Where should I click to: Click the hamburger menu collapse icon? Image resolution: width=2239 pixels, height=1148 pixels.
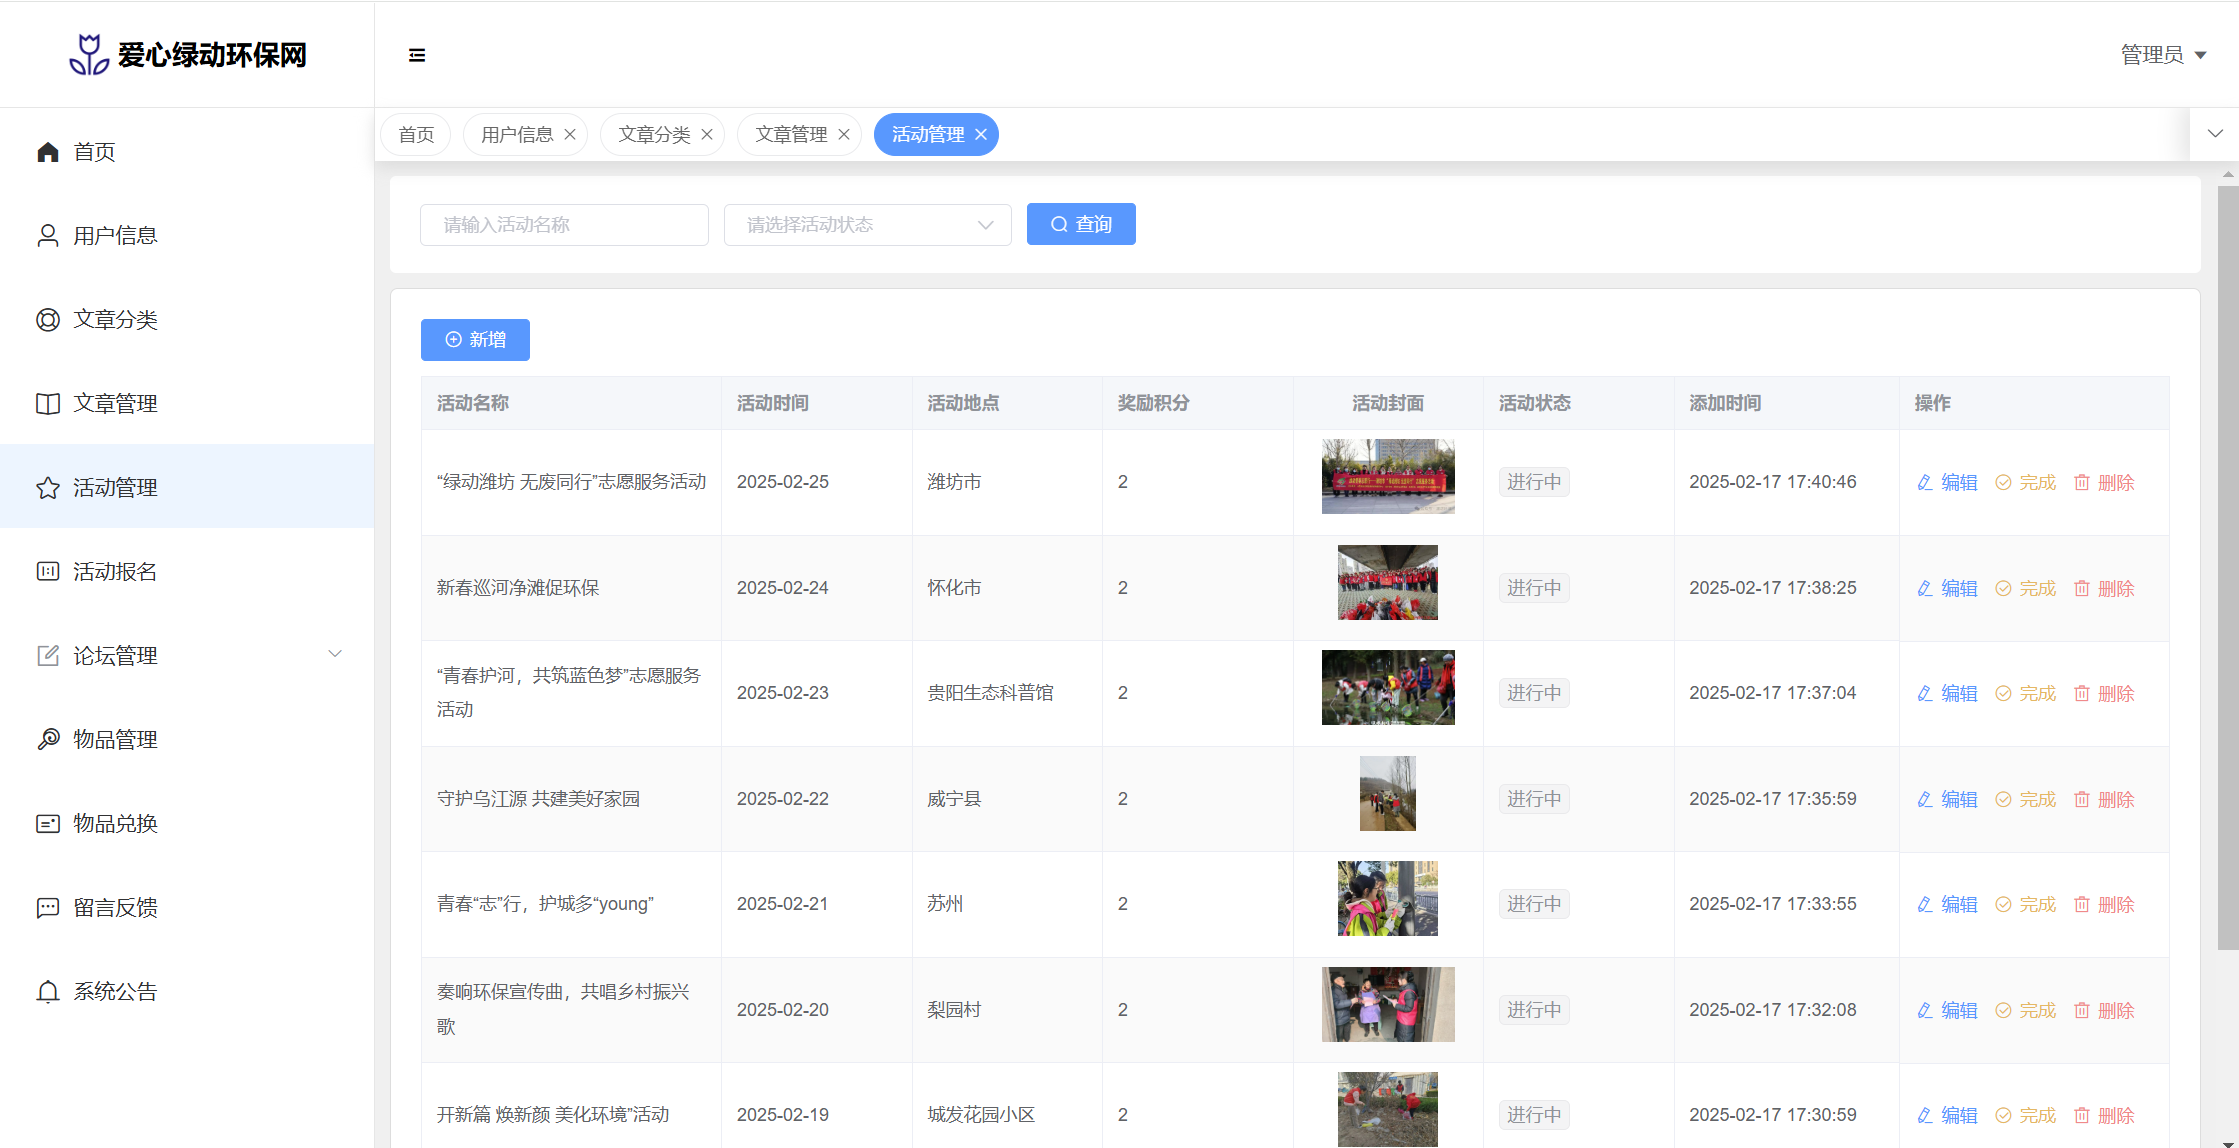click(417, 55)
